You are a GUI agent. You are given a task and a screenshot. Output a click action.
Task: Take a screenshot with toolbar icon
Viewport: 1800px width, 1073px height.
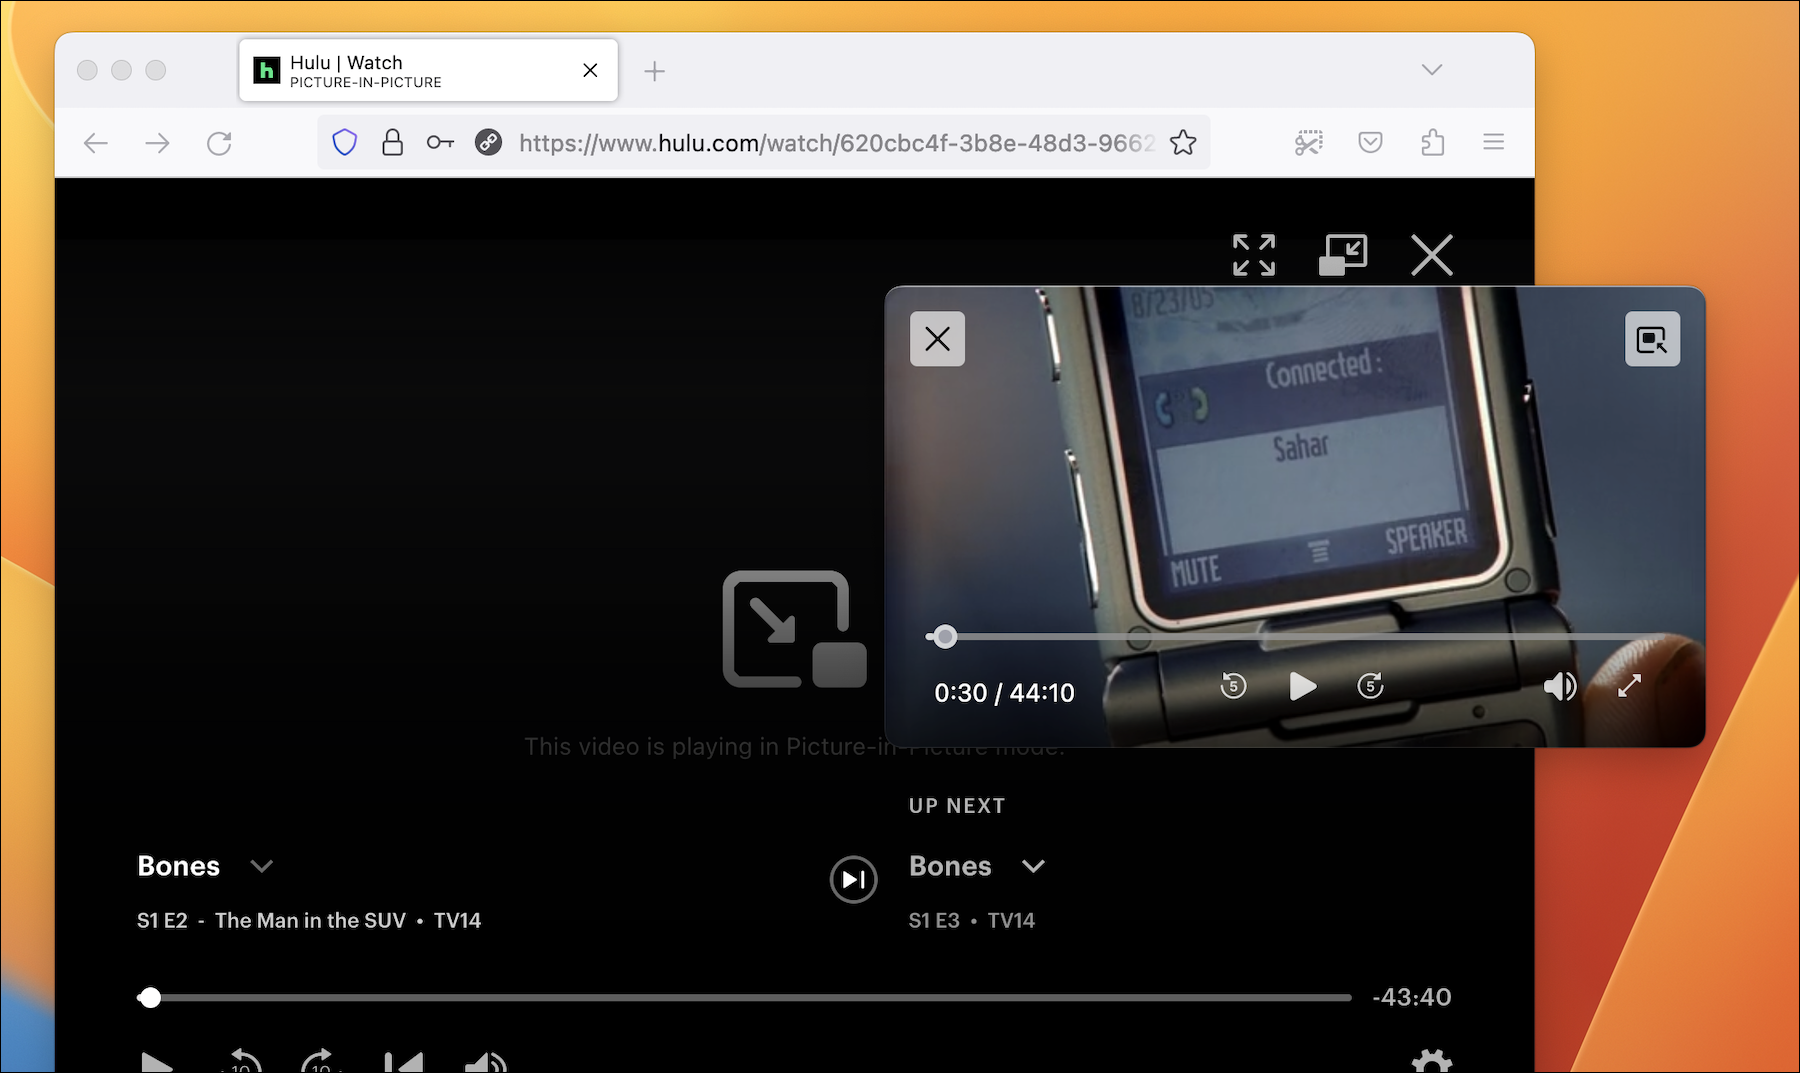click(1308, 143)
